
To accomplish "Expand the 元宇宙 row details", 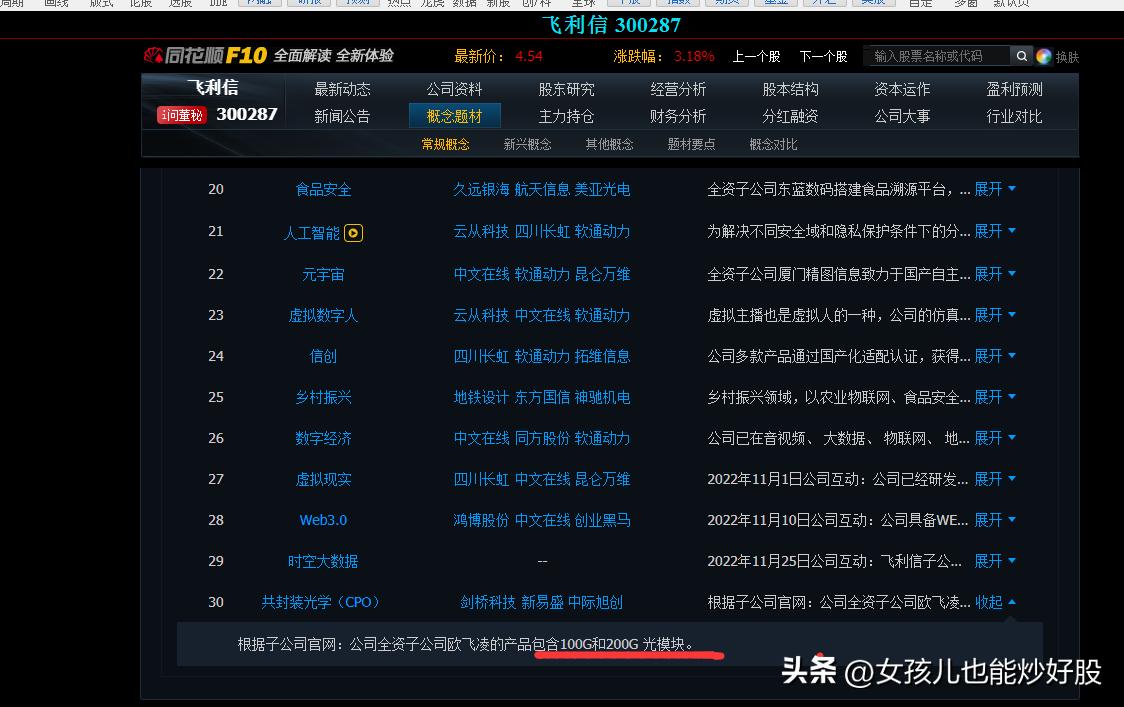I will pos(995,274).
